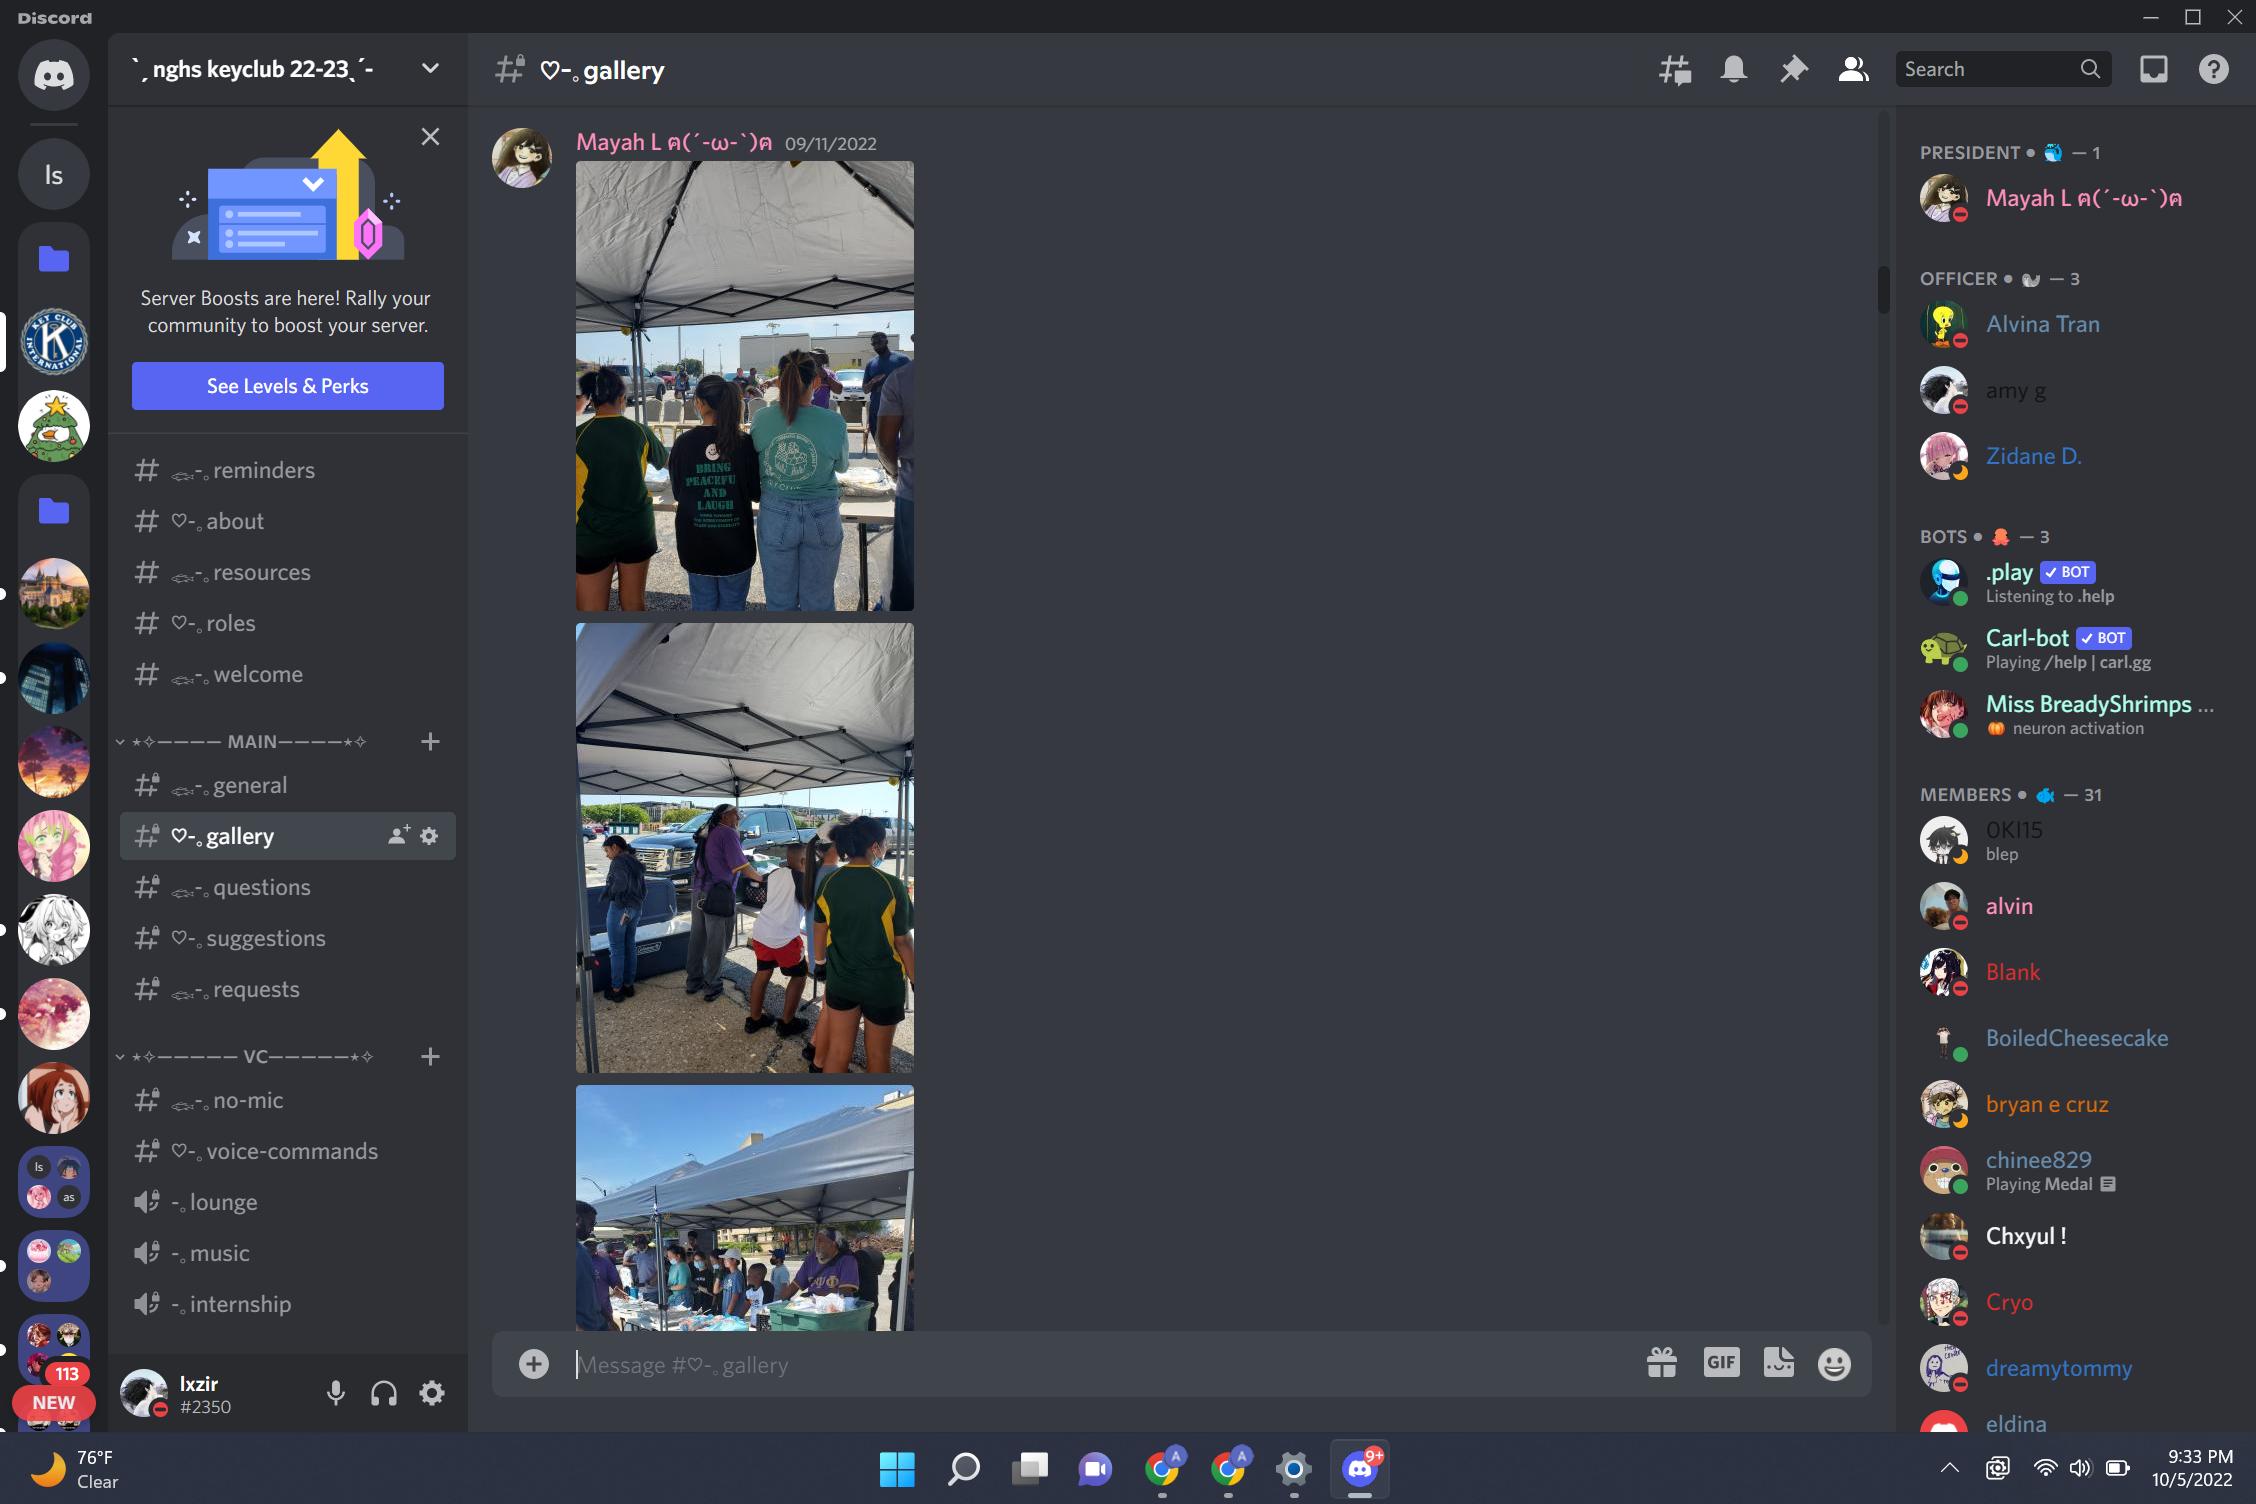Open the suggestions channel

(266, 939)
